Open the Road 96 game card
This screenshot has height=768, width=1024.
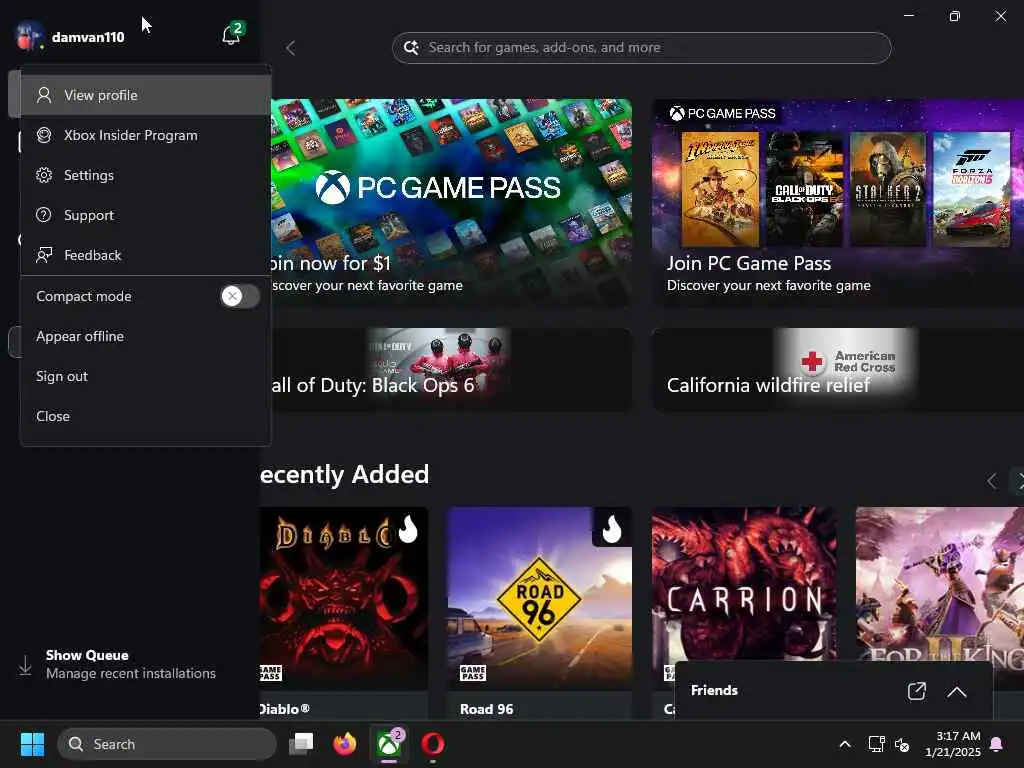tap(539, 613)
